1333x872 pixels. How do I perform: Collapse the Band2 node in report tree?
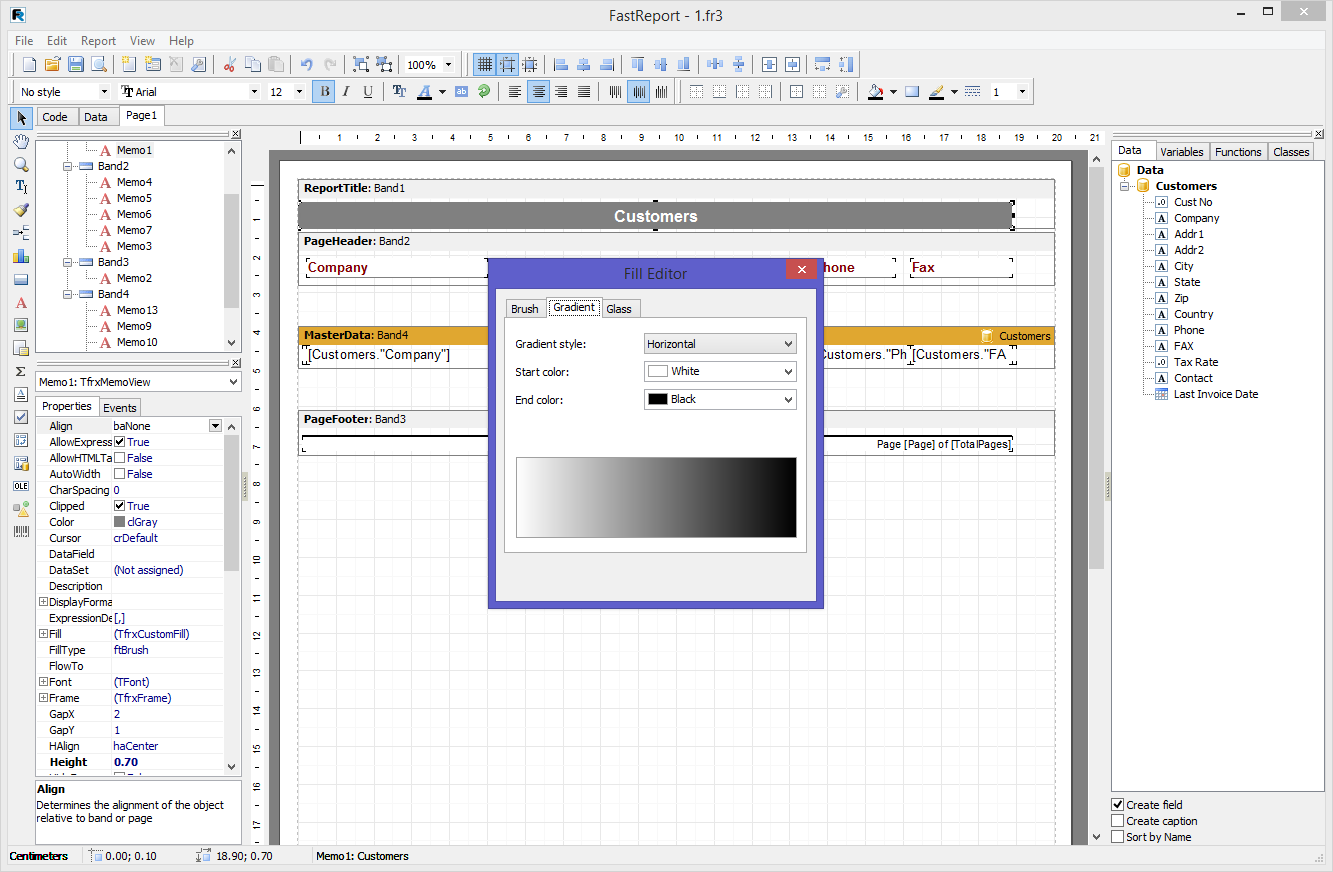(68, 166)
